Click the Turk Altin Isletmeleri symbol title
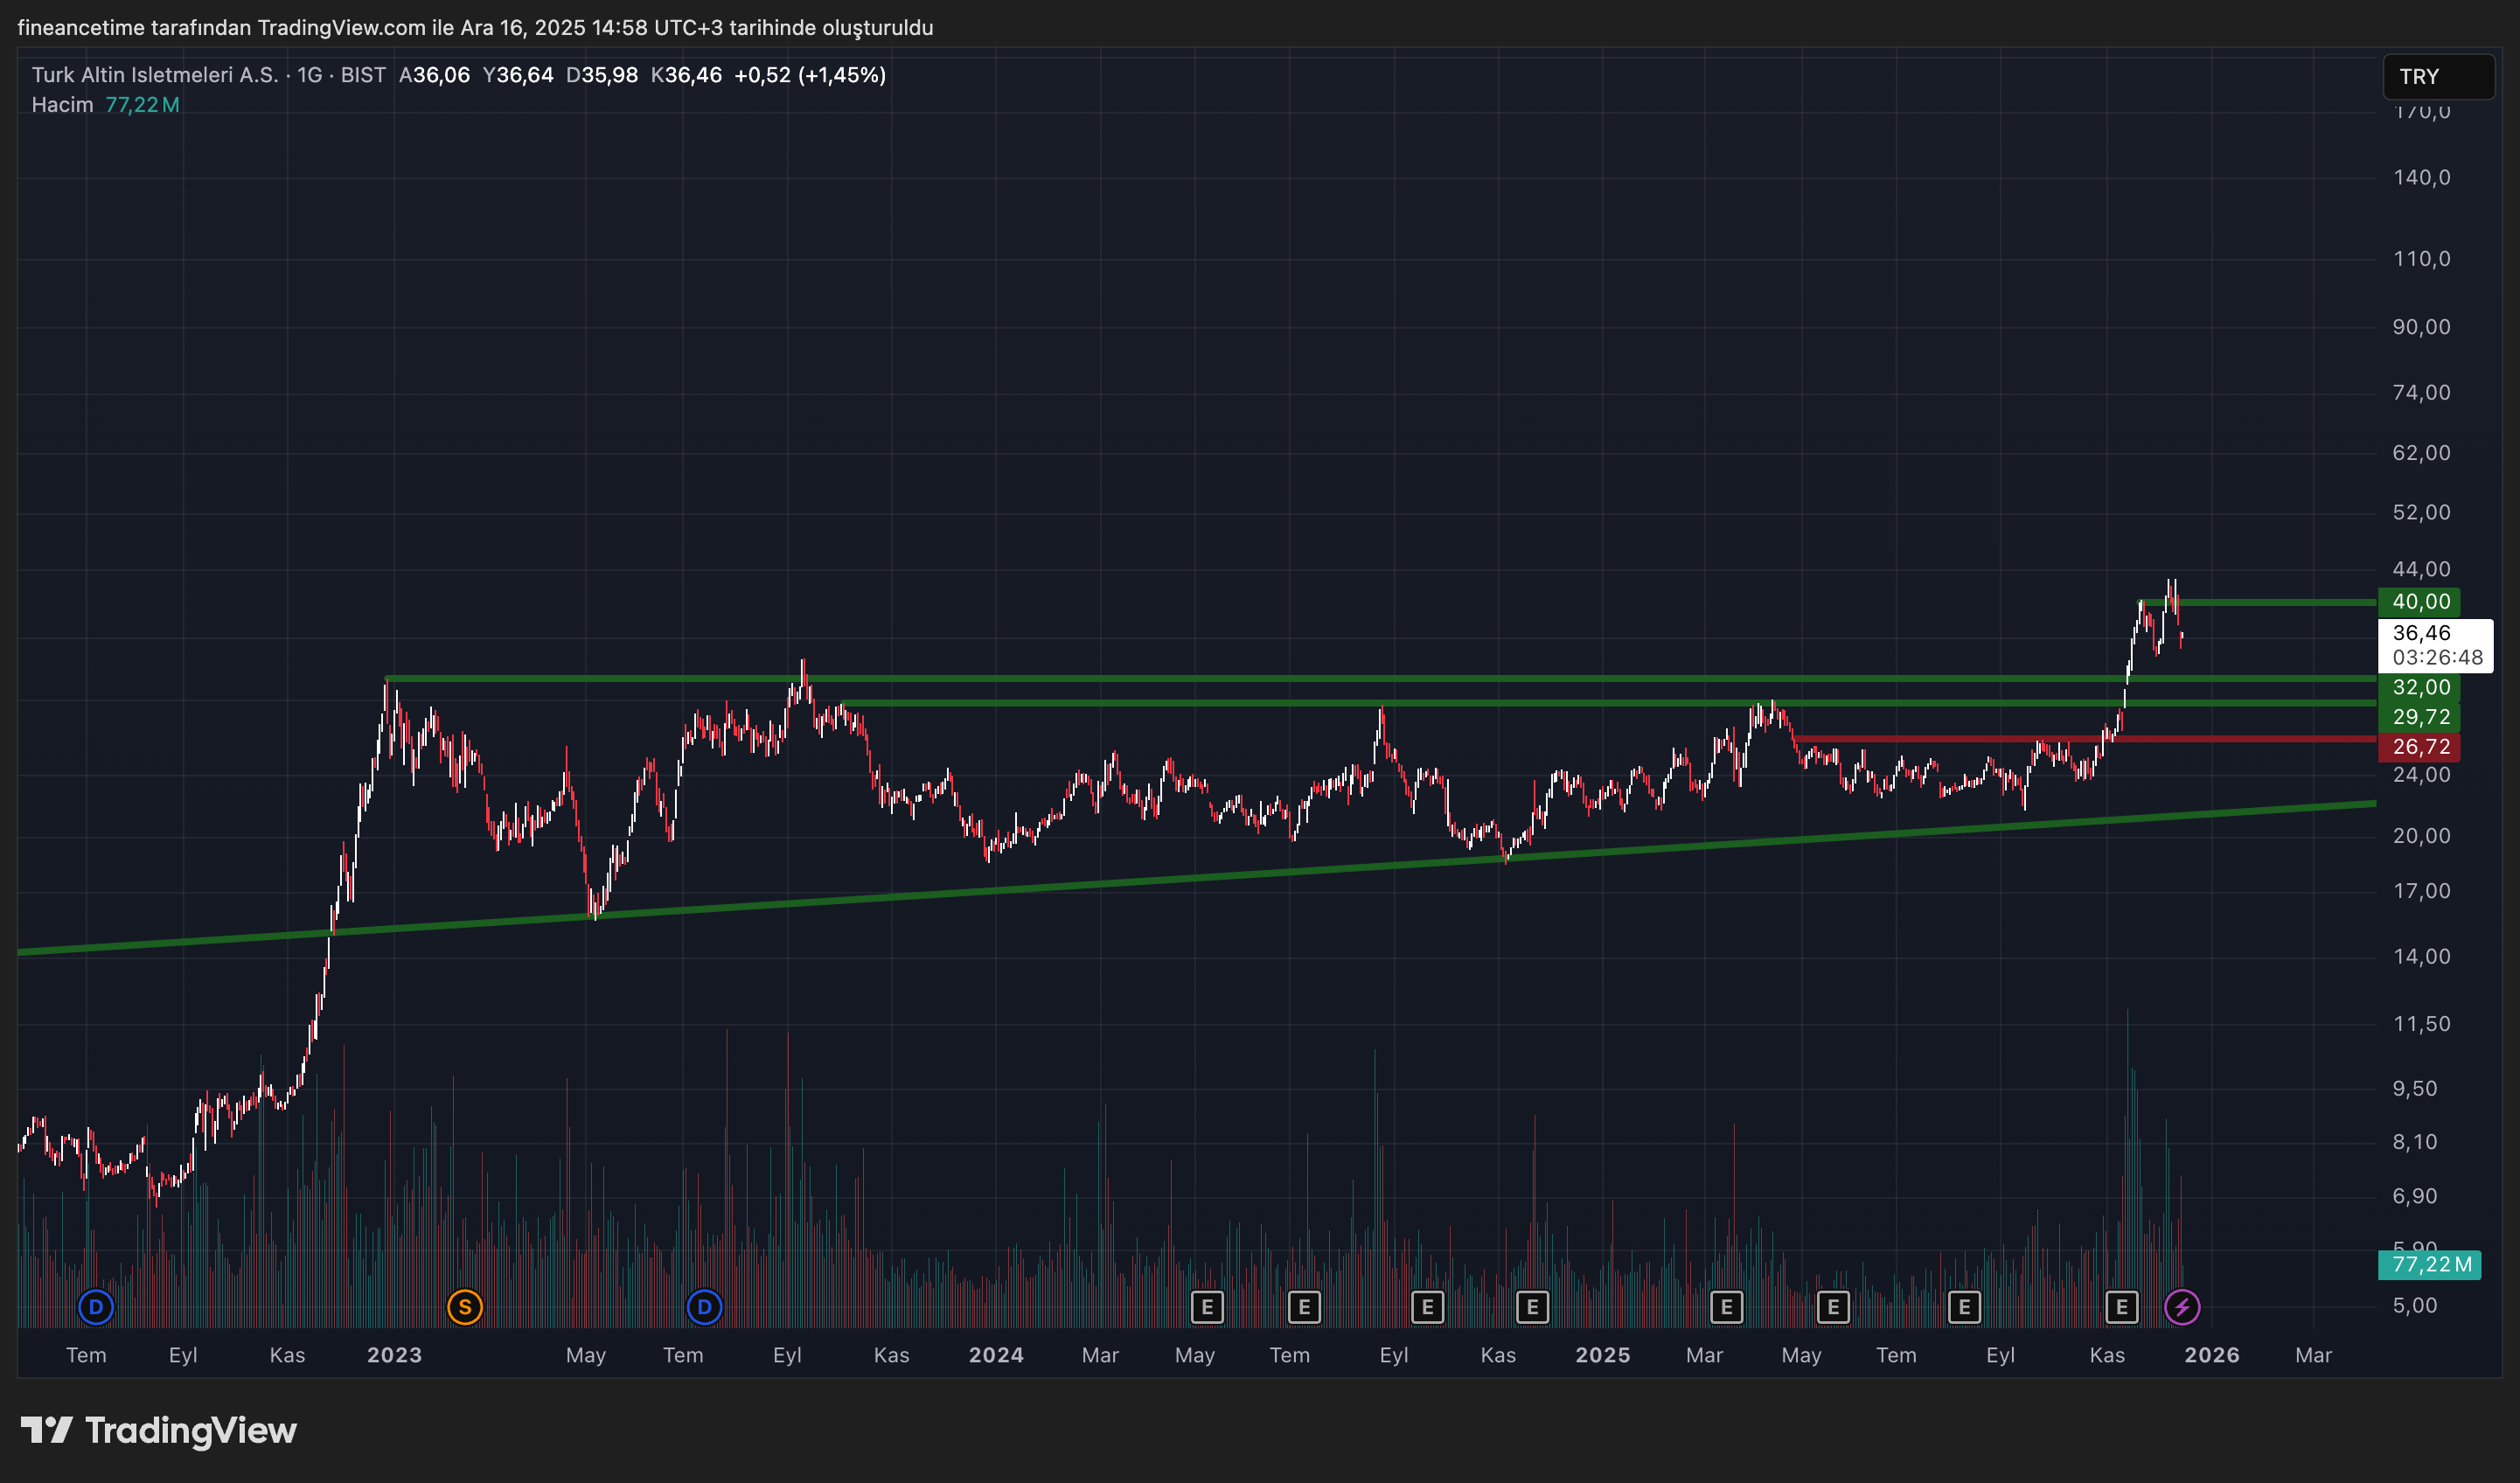Screen dimensions: 2520x1483 (155, 75)
